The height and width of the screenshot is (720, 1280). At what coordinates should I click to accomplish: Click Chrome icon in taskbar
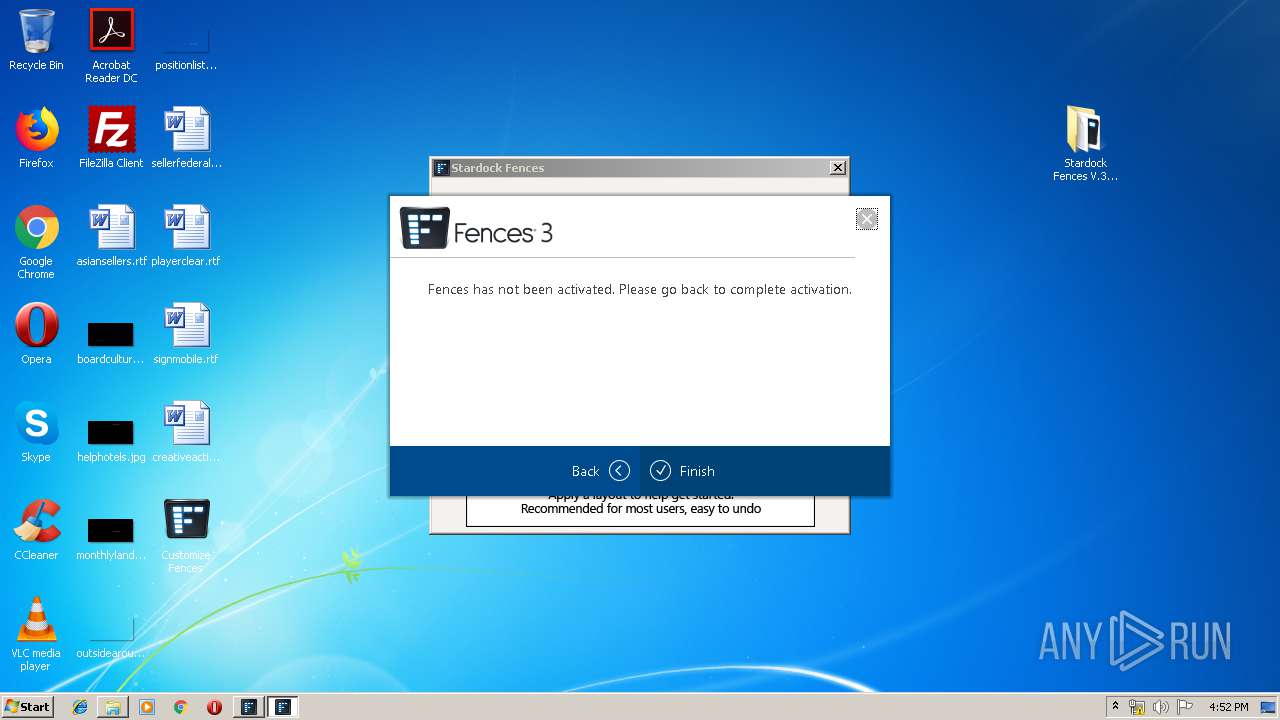coord(180,707)
